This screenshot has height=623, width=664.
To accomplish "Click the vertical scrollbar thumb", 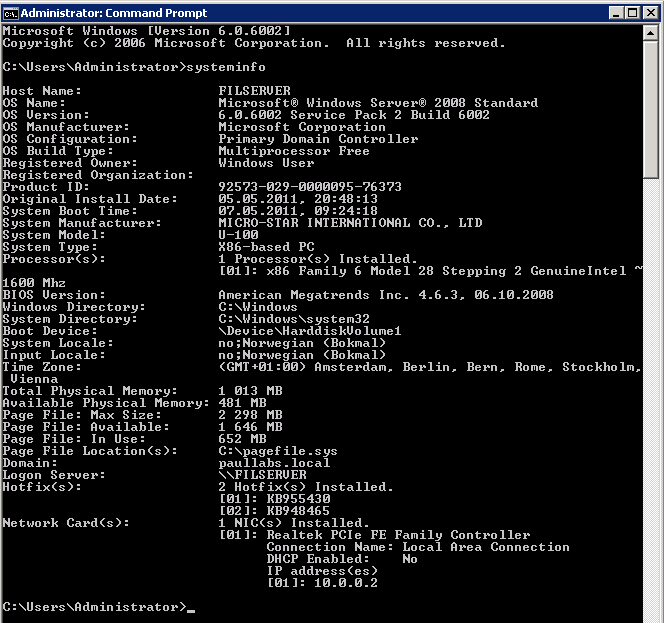I will (651, 109).
